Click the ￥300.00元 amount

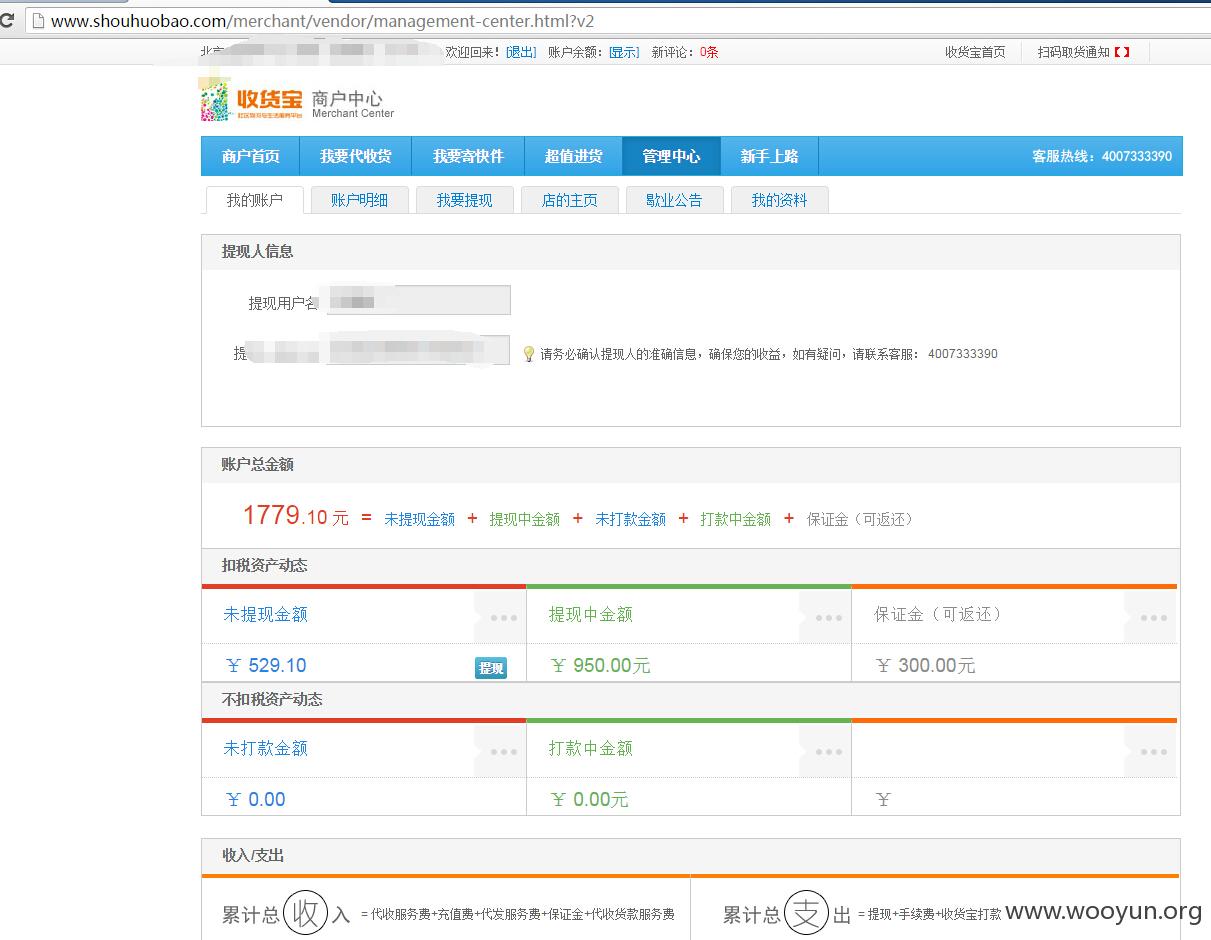coord(925,666)
